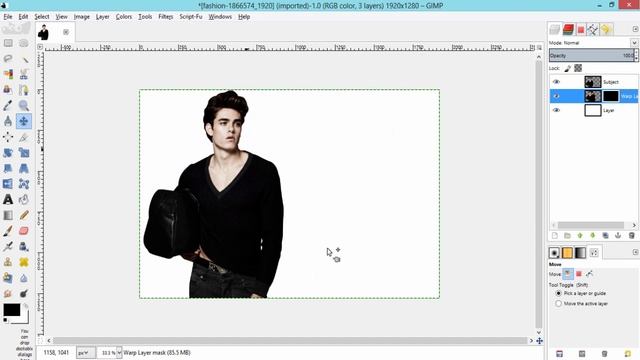Screen dimensions: 640x360
Task: Select the Alignment tool
Action: pyautogui.click(x=8, y=137)
